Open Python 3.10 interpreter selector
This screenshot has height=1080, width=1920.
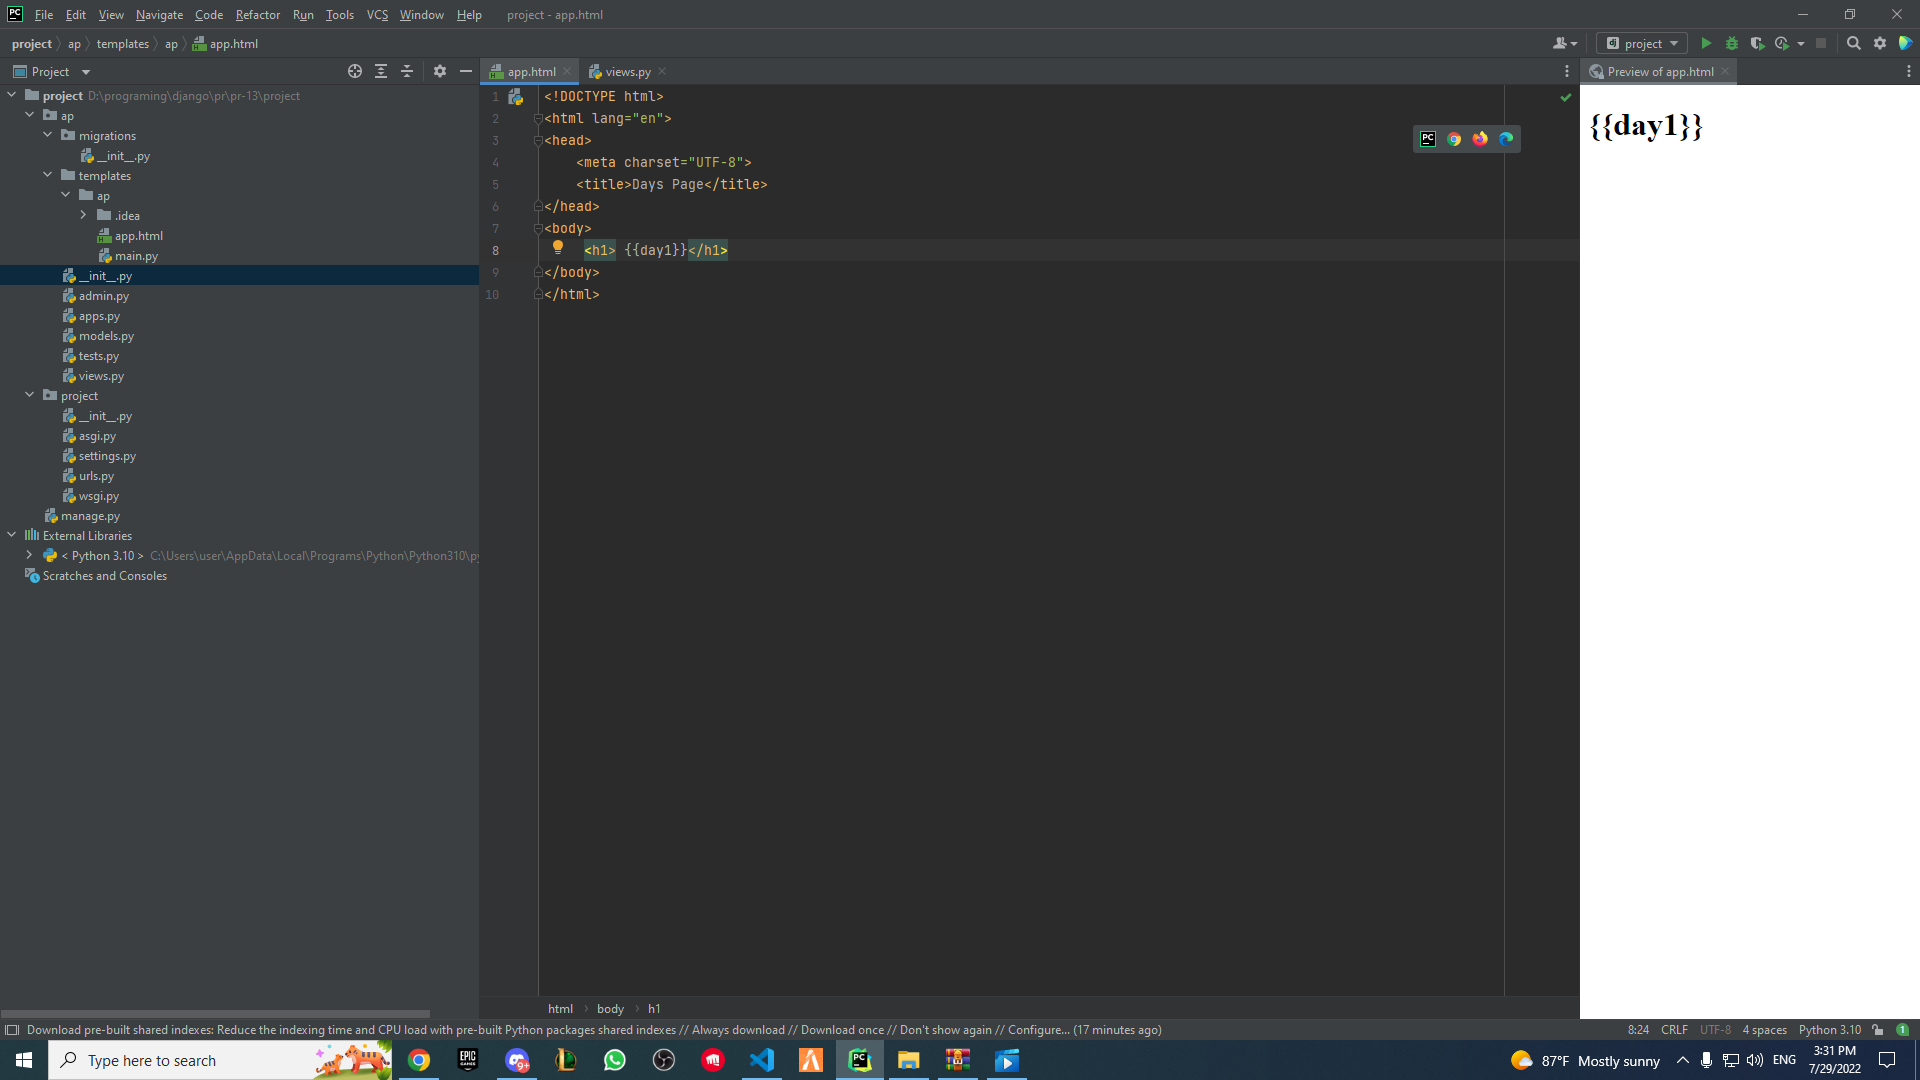tap(1830, 1030)
